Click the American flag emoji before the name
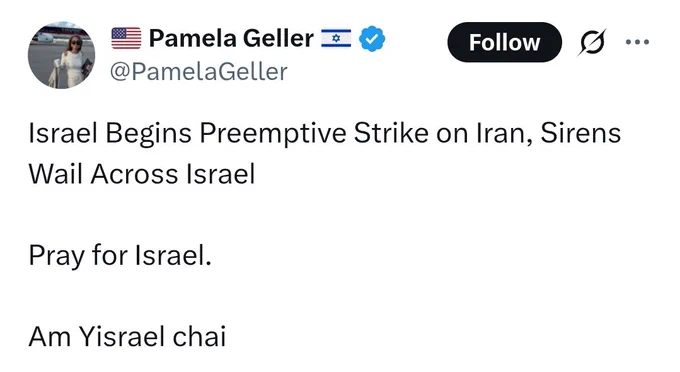The image size is (680, 372). (x=126, y=38)
